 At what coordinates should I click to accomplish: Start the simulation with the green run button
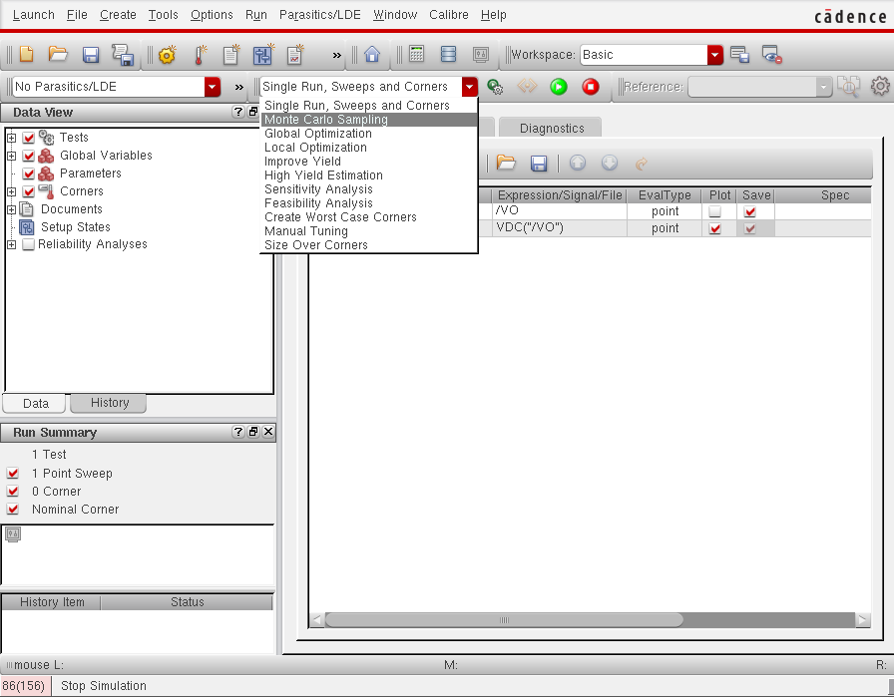559,87
